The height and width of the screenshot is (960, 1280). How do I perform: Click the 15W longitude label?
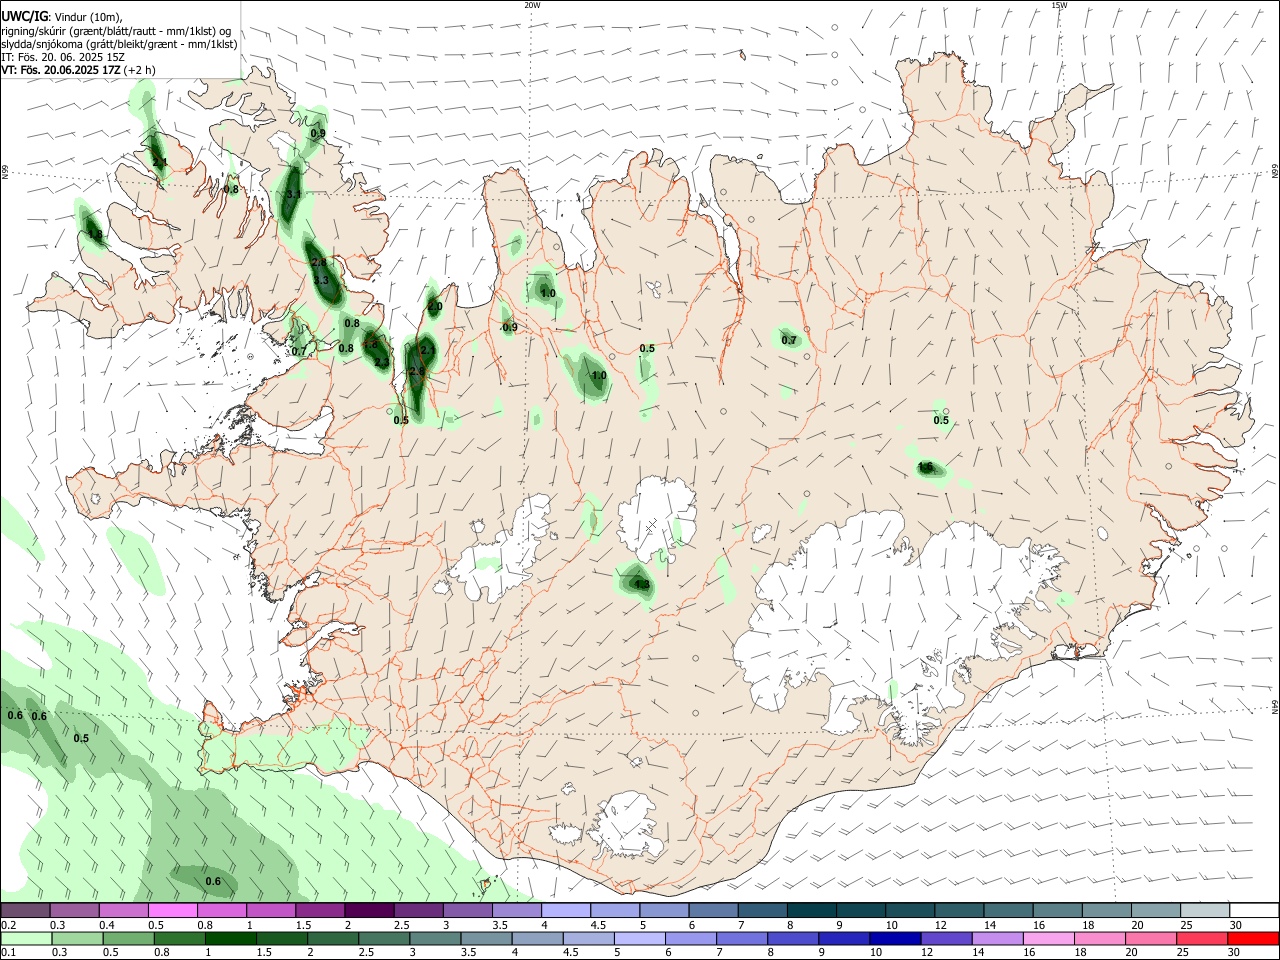[x=1059, y=5]
